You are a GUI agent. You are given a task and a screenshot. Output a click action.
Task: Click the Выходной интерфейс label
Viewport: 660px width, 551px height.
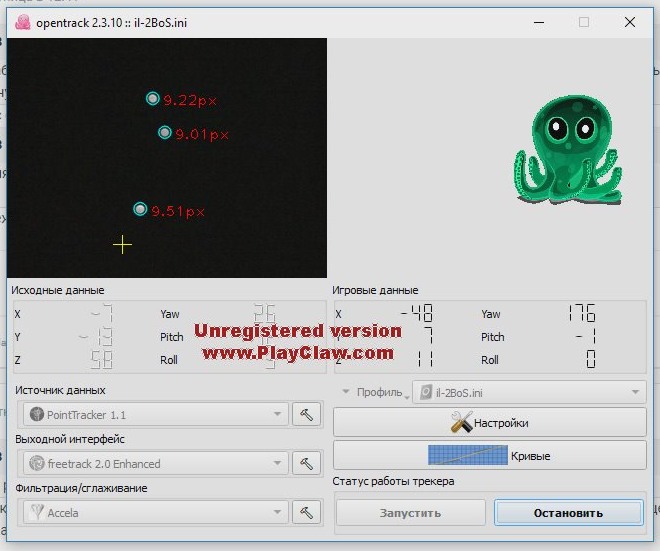(70, 439)
